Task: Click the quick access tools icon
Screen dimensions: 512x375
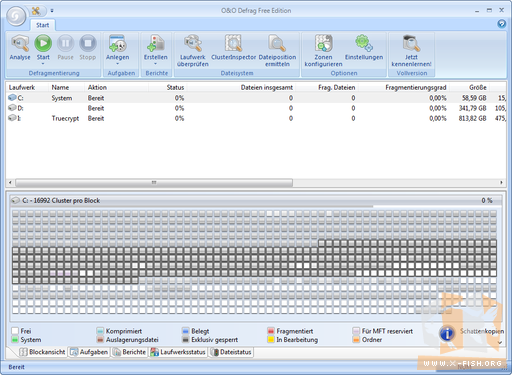Action: 36,11
